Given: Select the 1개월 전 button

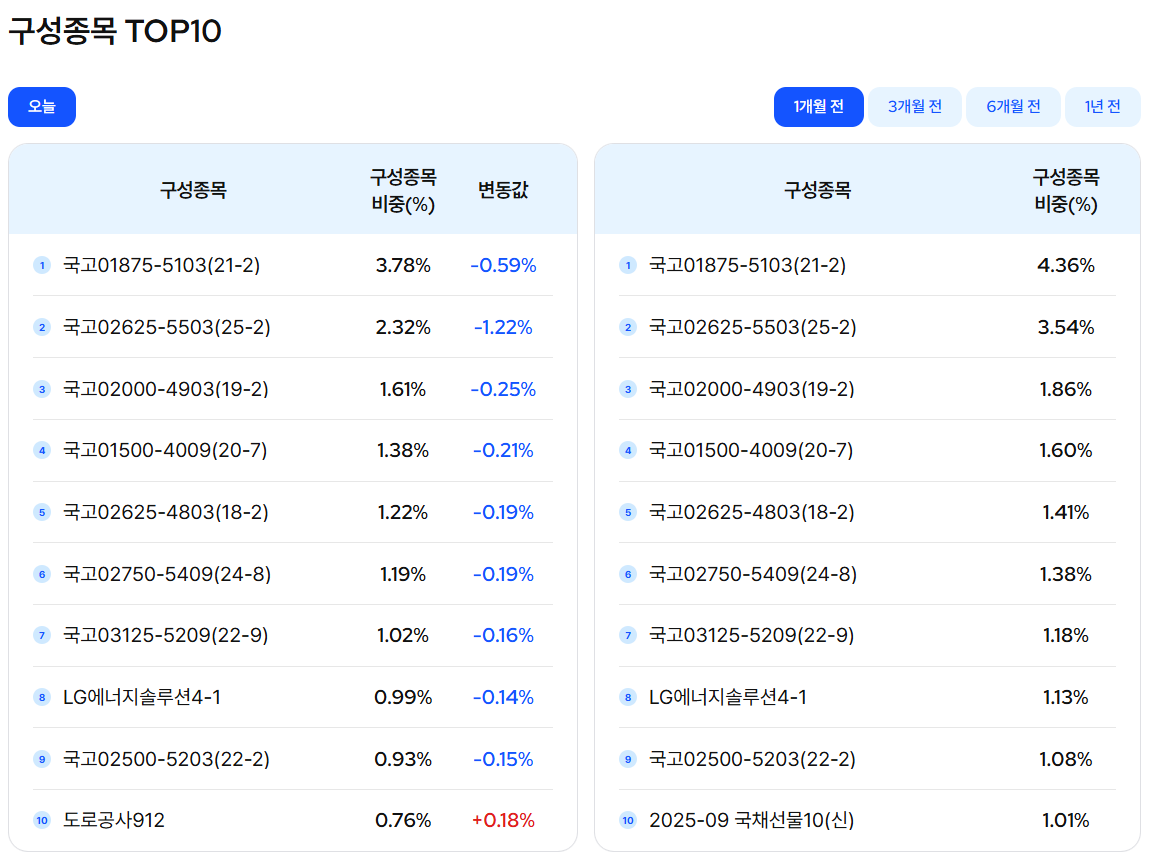Looking at the screenshot, I should (819, 106).
